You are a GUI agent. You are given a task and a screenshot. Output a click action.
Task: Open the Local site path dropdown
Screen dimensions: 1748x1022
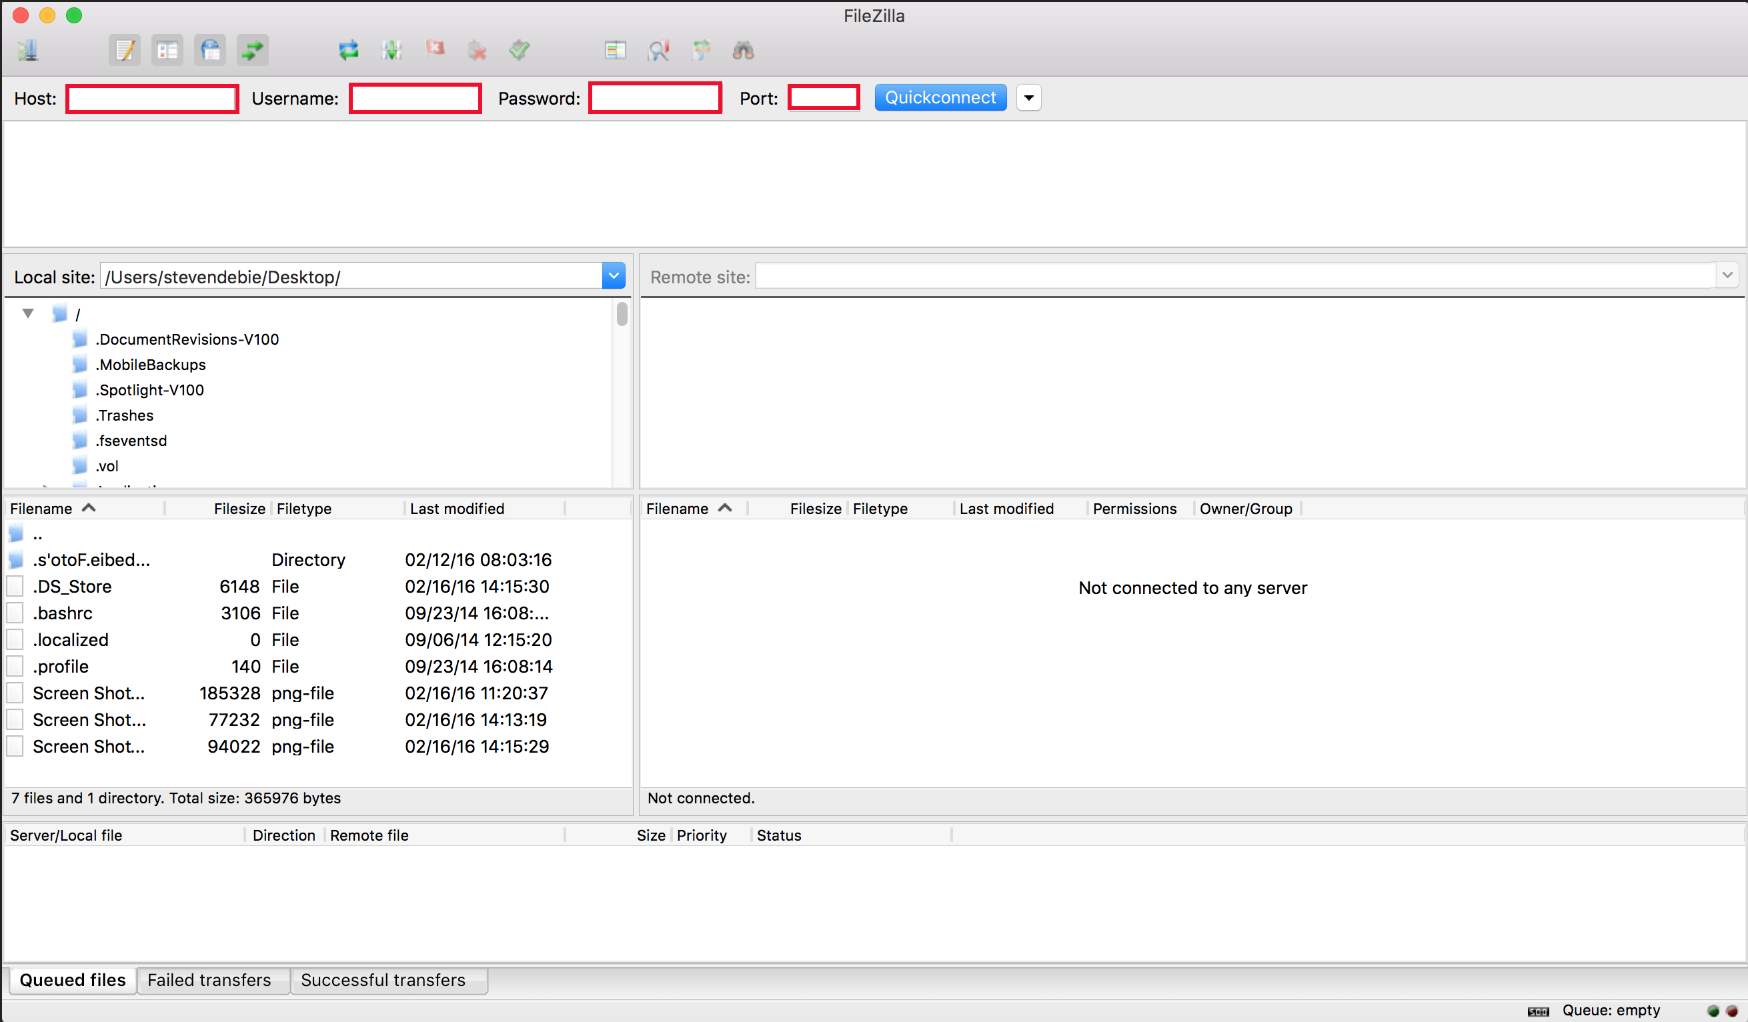(614, 276)
